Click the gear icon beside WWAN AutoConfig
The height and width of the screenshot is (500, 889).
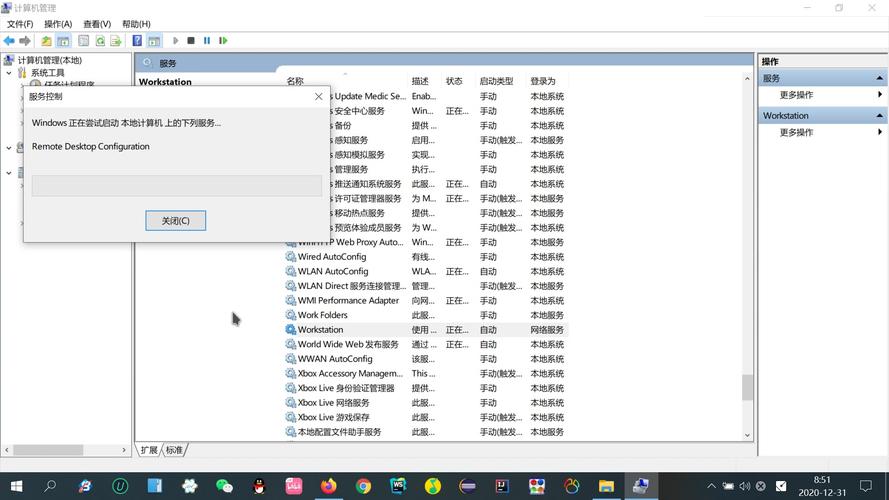291,359
